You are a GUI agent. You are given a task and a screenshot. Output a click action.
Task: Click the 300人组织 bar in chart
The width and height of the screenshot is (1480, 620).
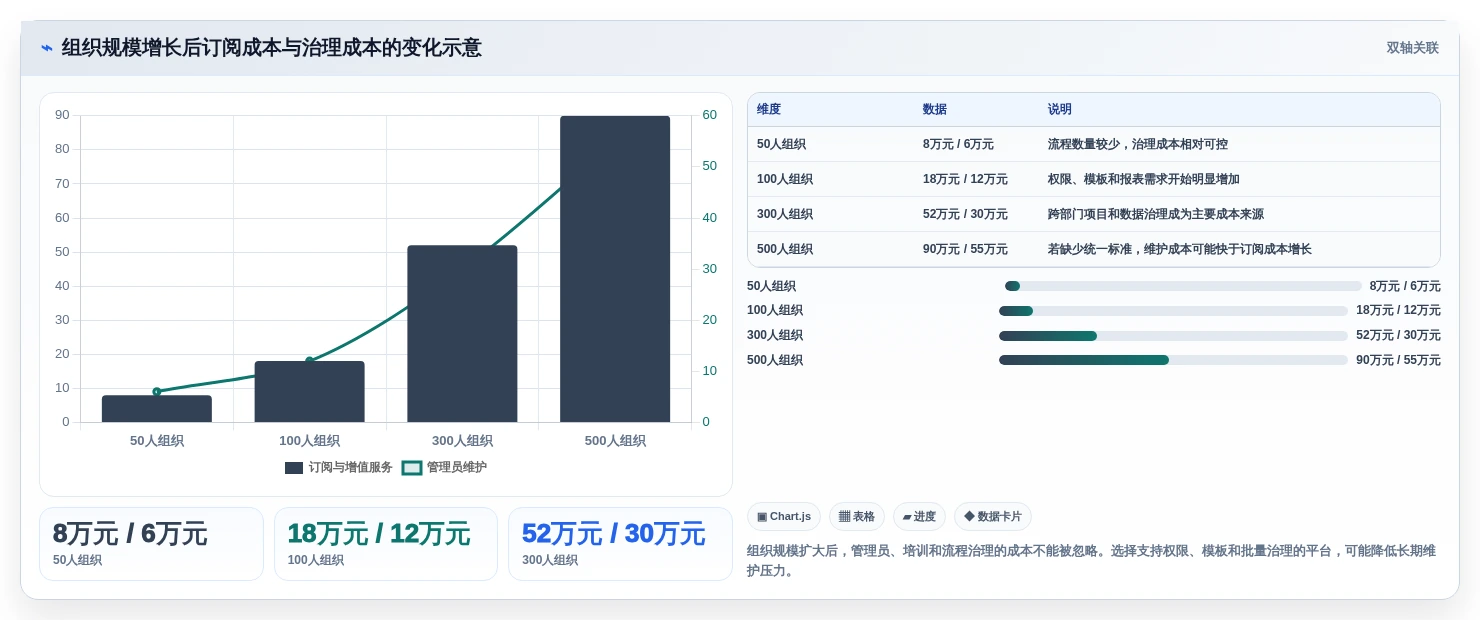[462, 334]
